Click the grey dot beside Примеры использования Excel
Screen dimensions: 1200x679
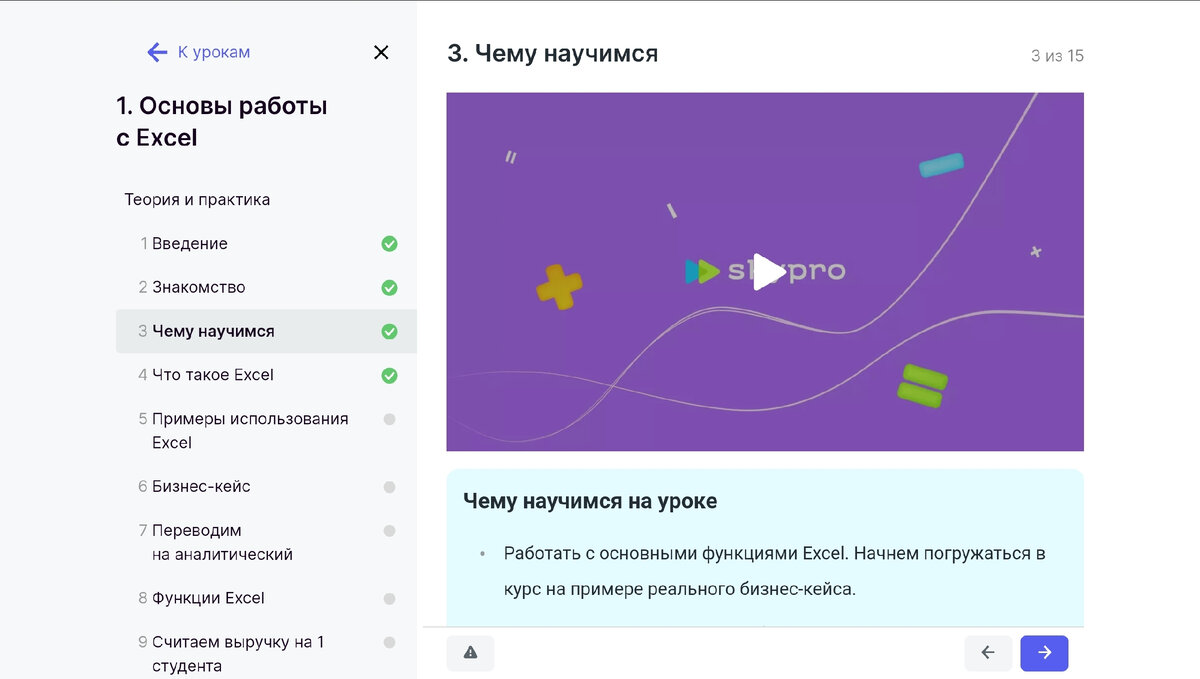tap(389, 419)
